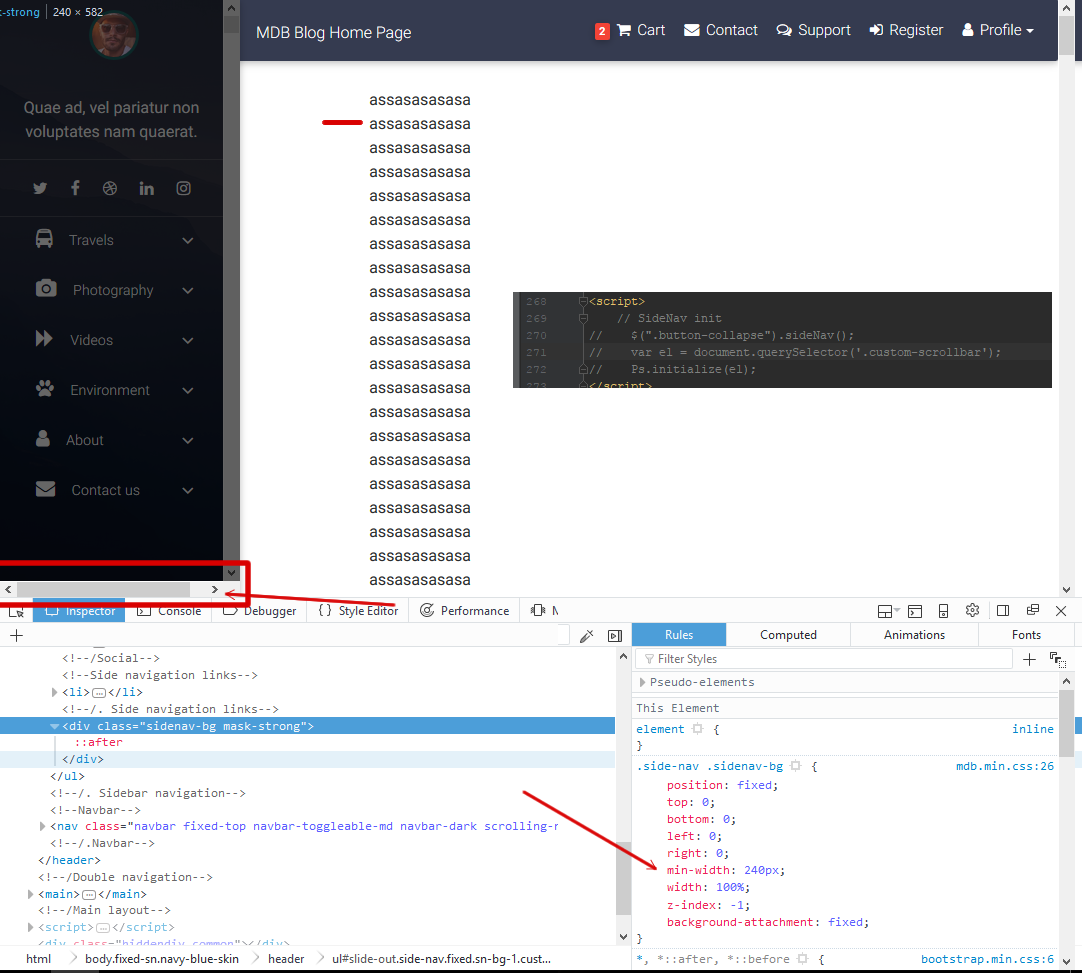Click the MDB Blog Home Page brand
This screenshot has width=1082, height=973.
pyautogui.click(x=333, y=32)
